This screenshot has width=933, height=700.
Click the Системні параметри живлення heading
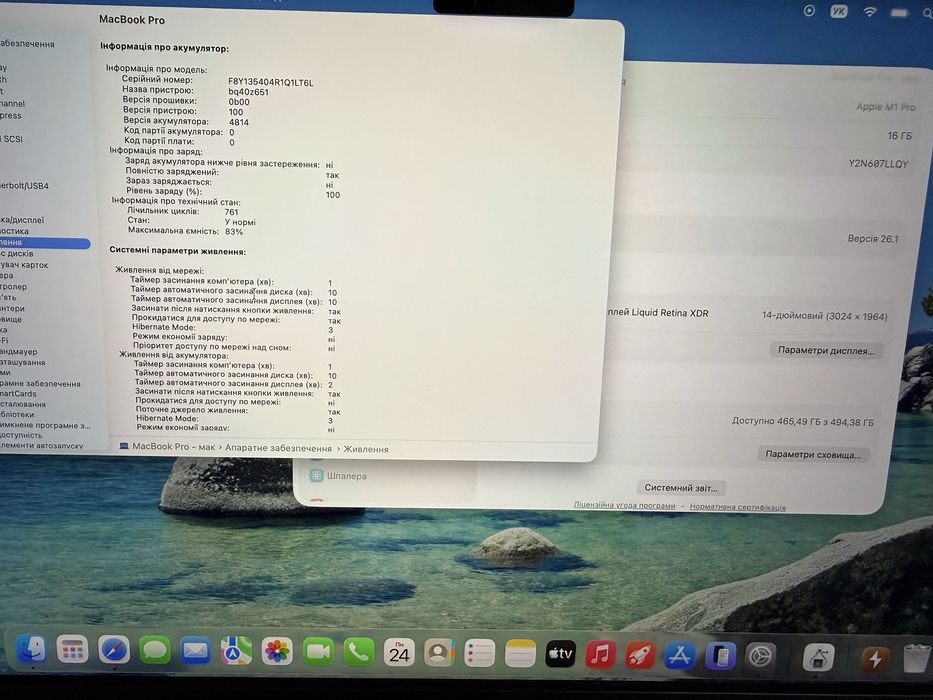pyautogui.click(x=177, y=251)
